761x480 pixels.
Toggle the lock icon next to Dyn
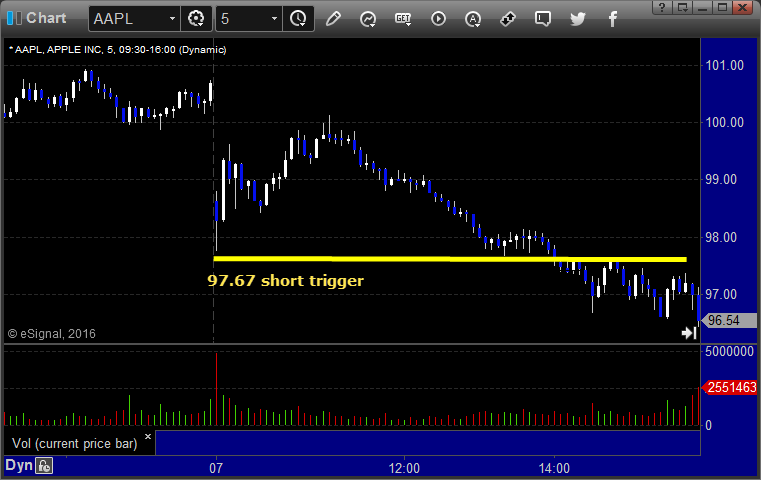[x=44, y=466]
